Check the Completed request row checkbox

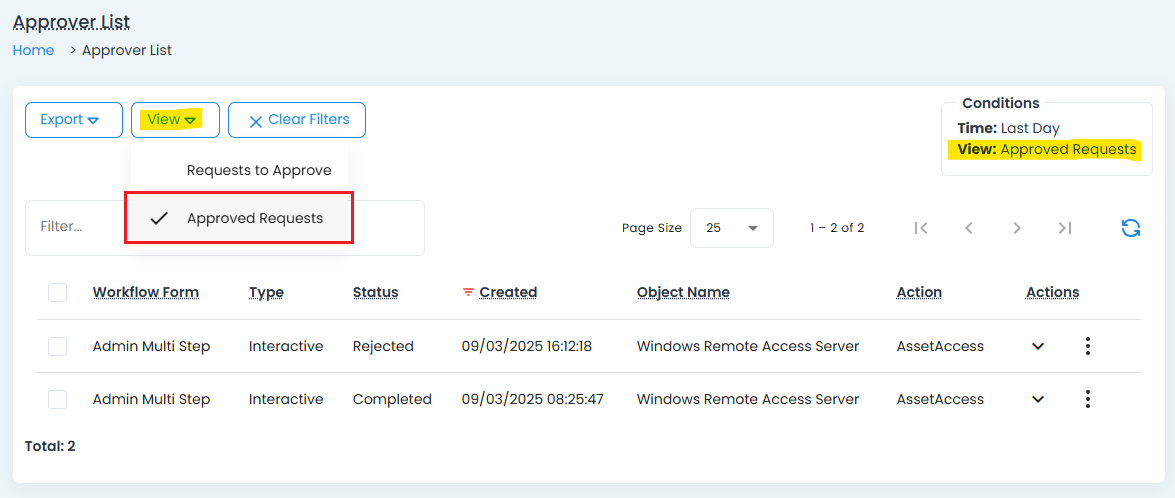tap(58, 399)
